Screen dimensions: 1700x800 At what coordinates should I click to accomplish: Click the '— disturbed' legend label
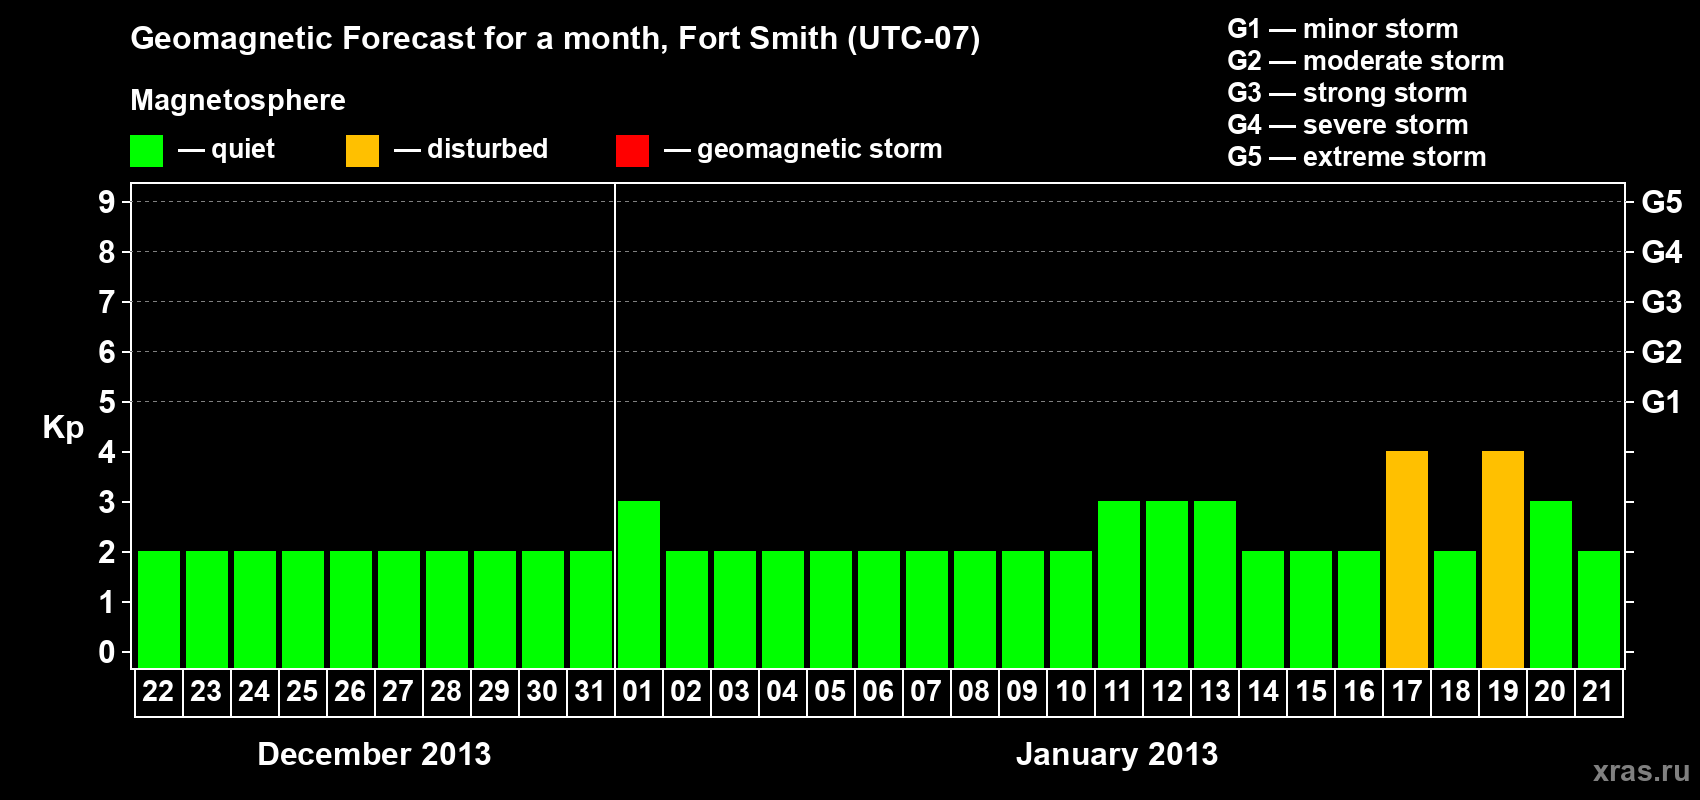coord(471,149)
